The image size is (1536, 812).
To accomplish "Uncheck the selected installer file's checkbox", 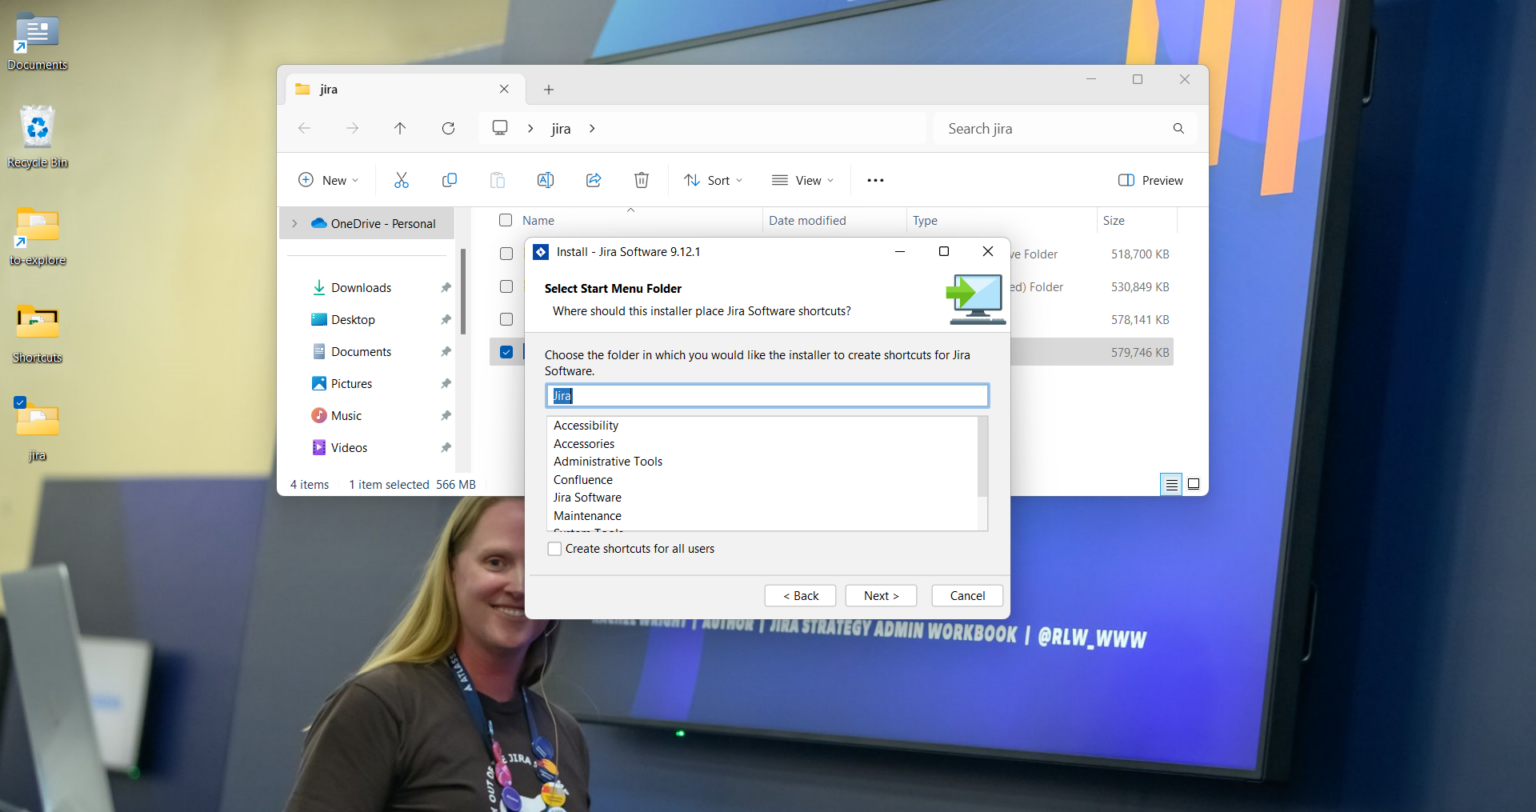I will pyautogui.click(x=506, y=351).
